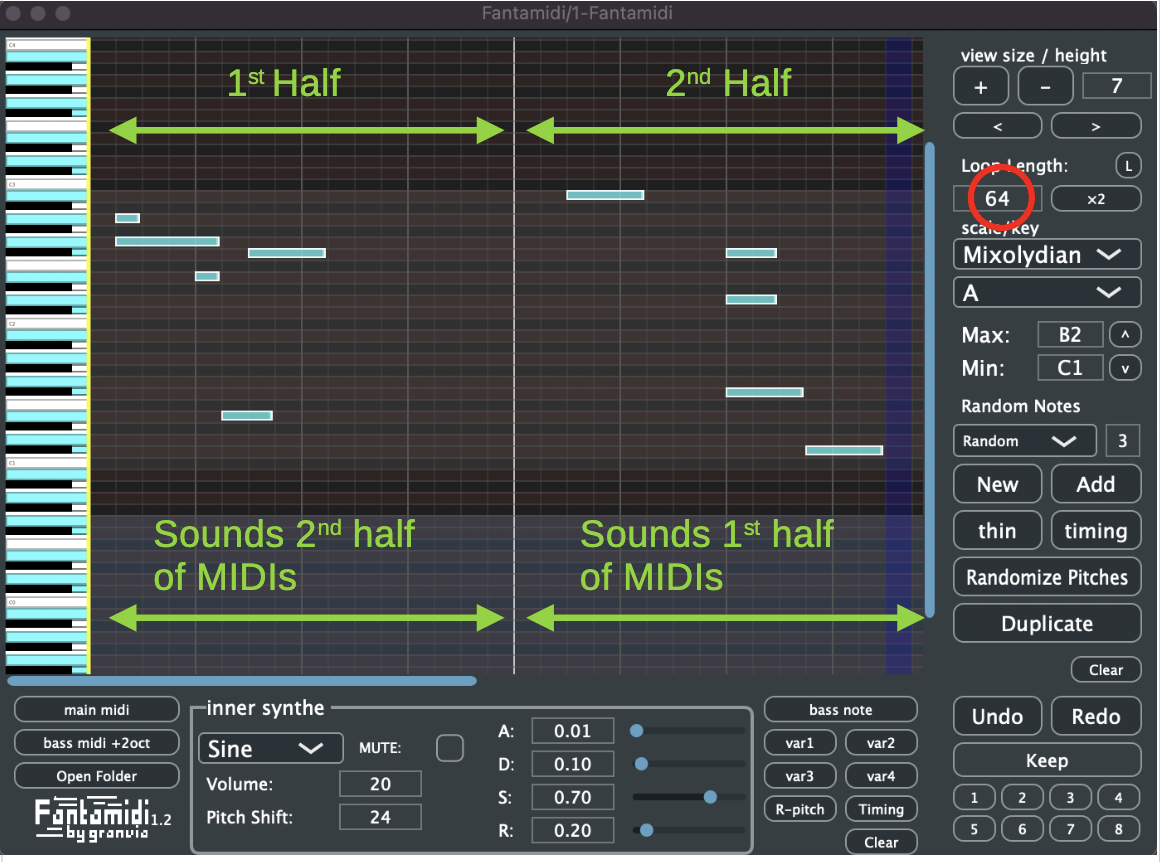This screenshot has height=862, width=1160.
Task: Decrease view size with minus button
Action: (x=1045, y=87)
